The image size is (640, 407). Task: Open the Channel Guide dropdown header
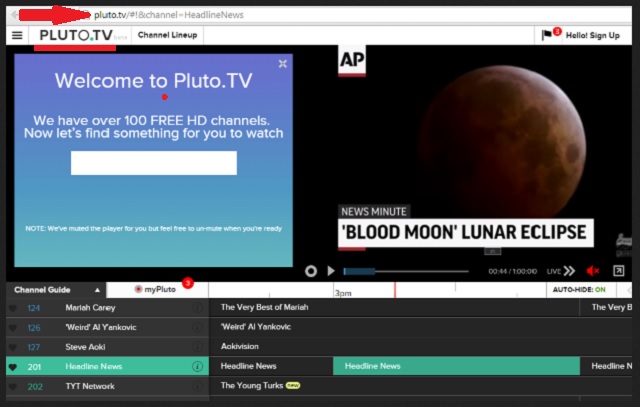tap(56, 290)
